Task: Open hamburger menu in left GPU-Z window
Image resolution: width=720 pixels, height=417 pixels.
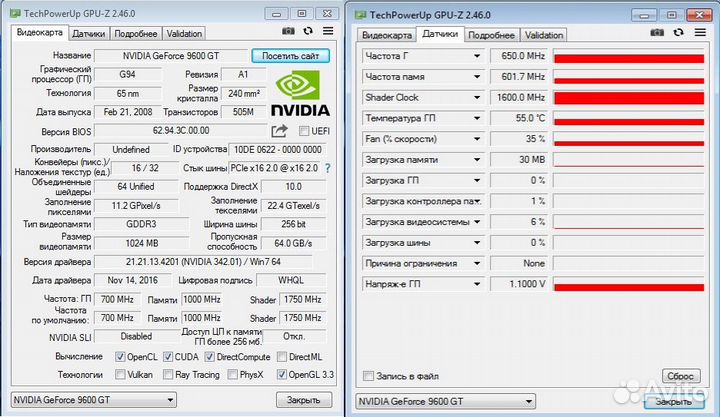Action: [x=328, y=31]
